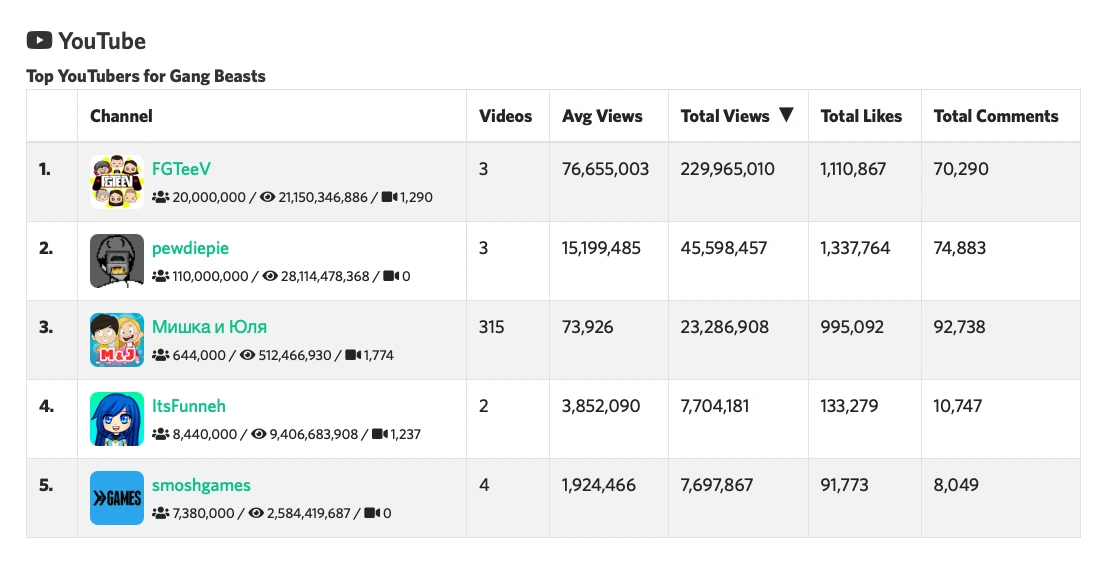The image size is (1107, 574).
Task: Click the FGTeeV channel avatar
Action: (117, 182)
